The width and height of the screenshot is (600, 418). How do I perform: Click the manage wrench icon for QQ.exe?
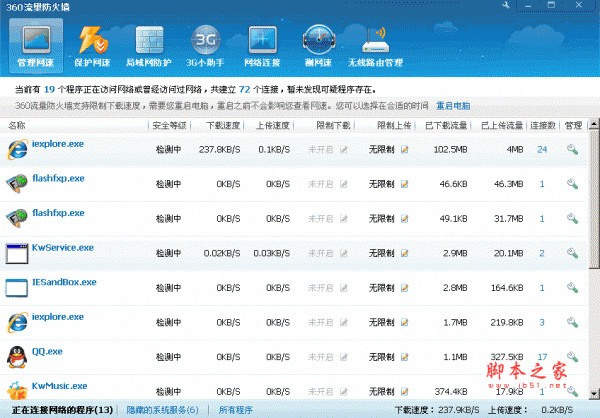coord(572,356)
